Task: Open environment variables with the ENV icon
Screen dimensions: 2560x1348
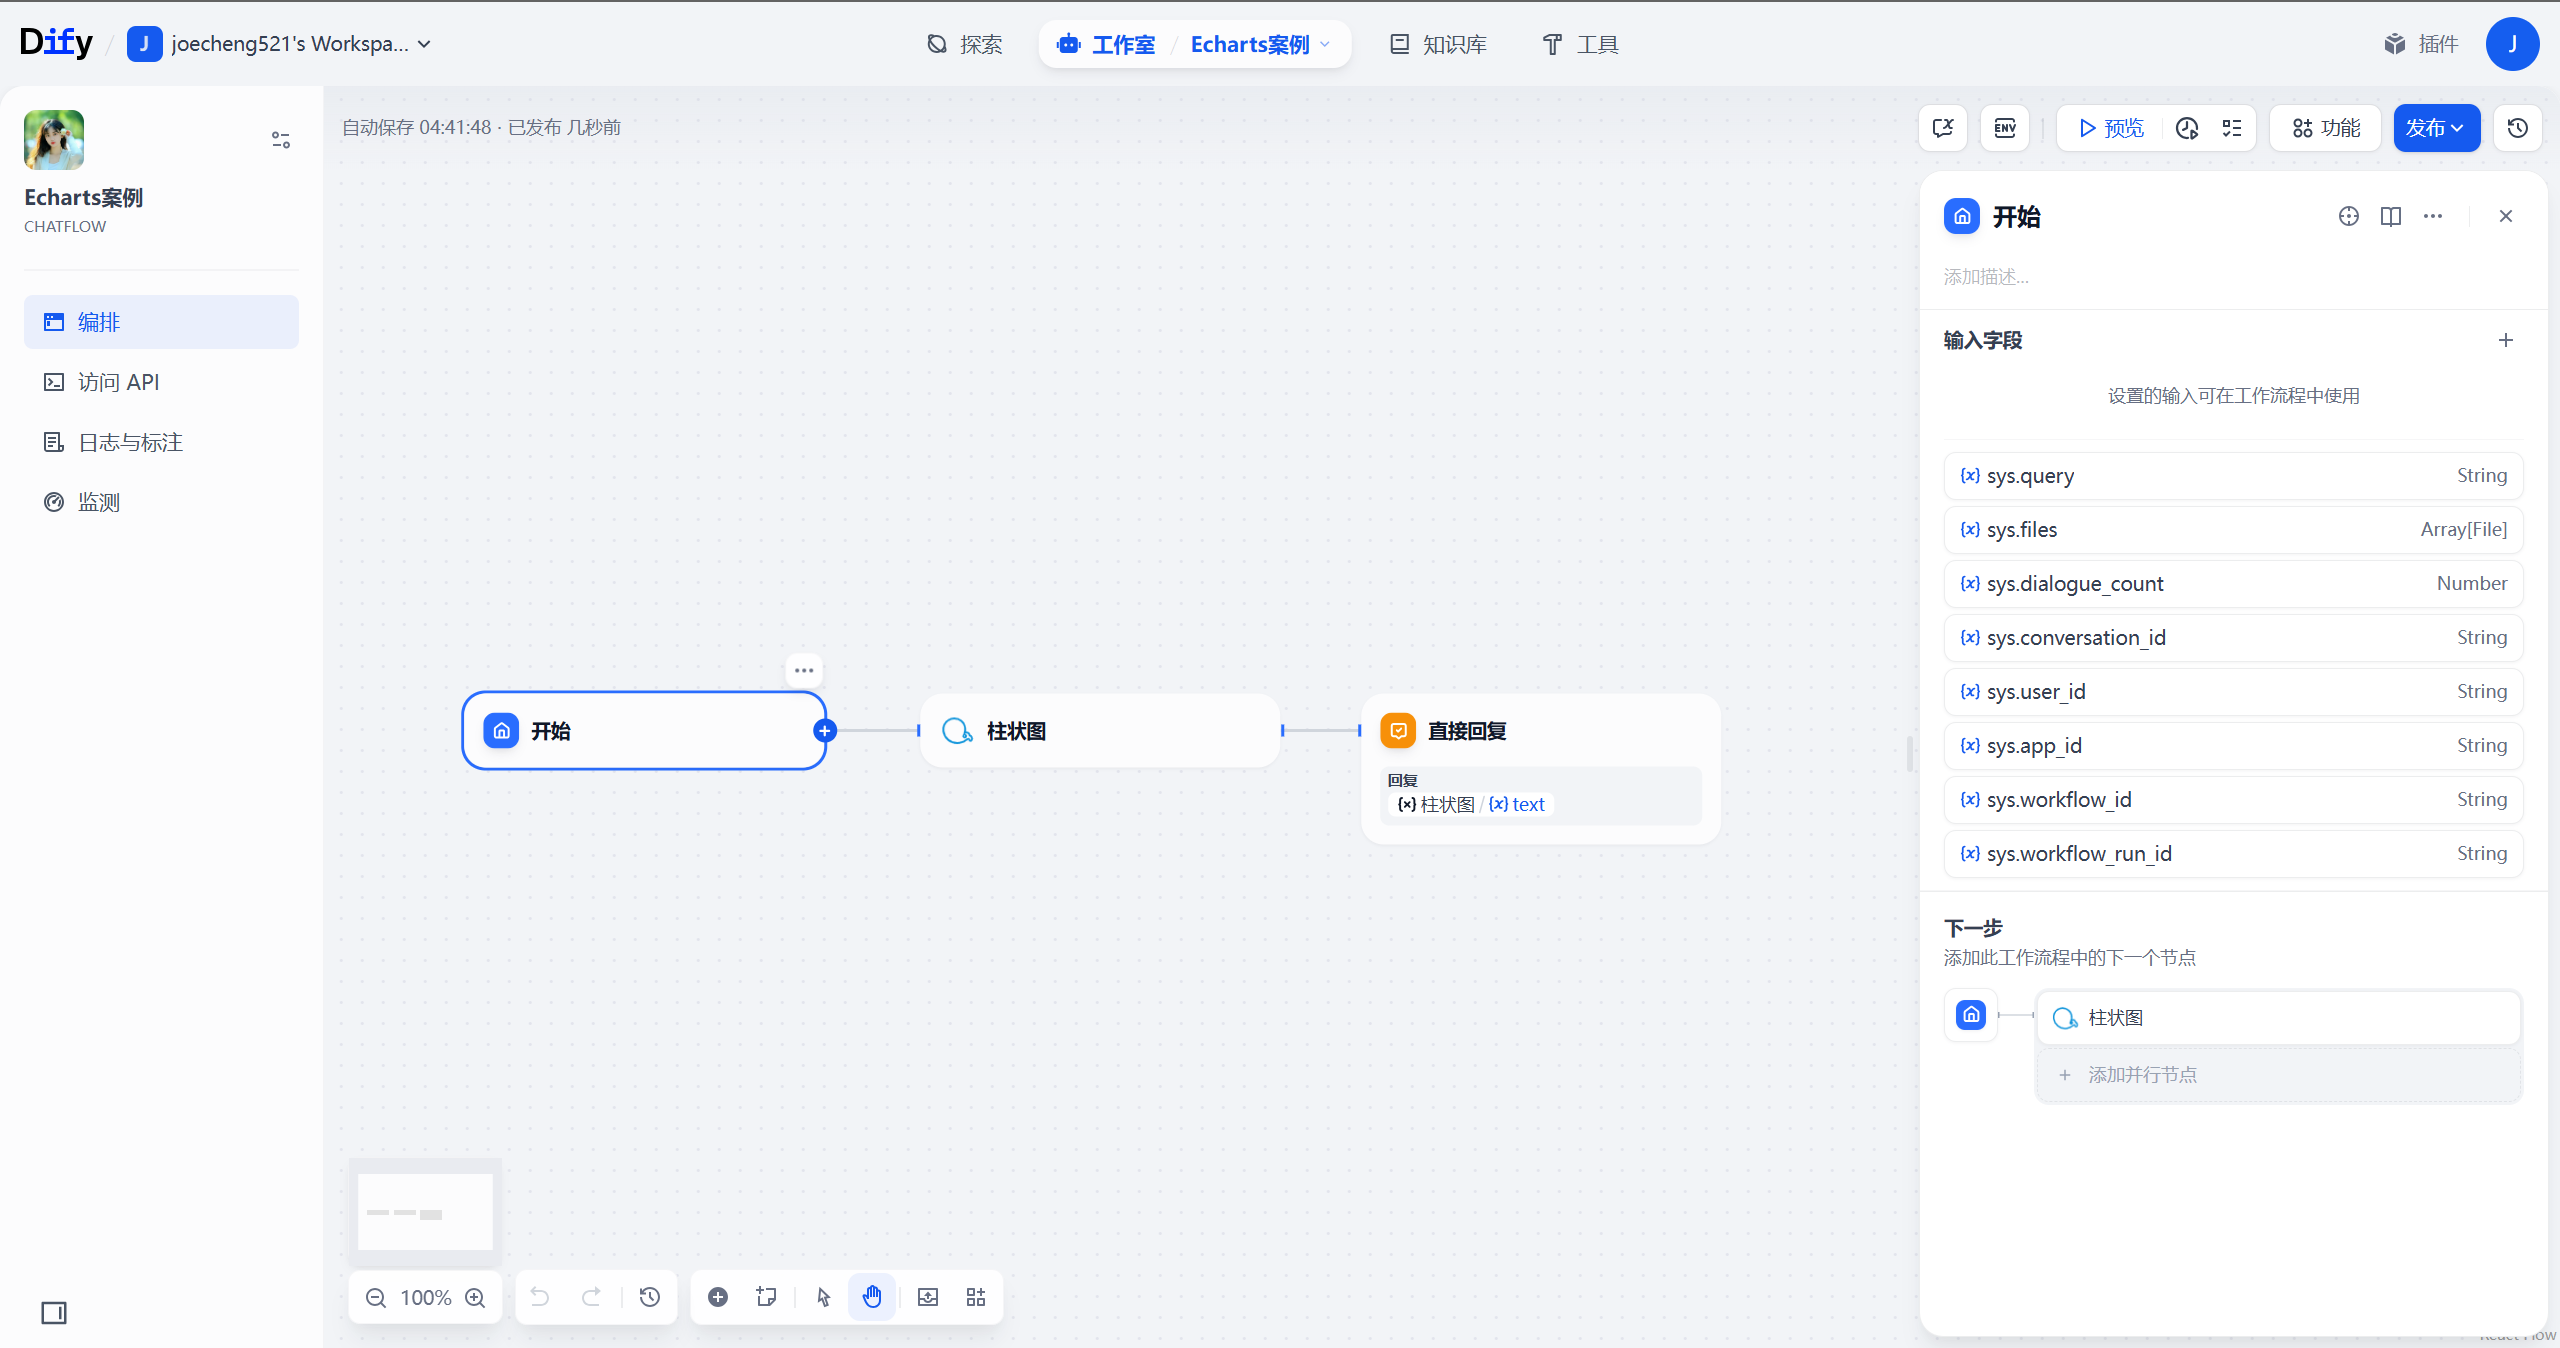Action: coord(2004,128)
